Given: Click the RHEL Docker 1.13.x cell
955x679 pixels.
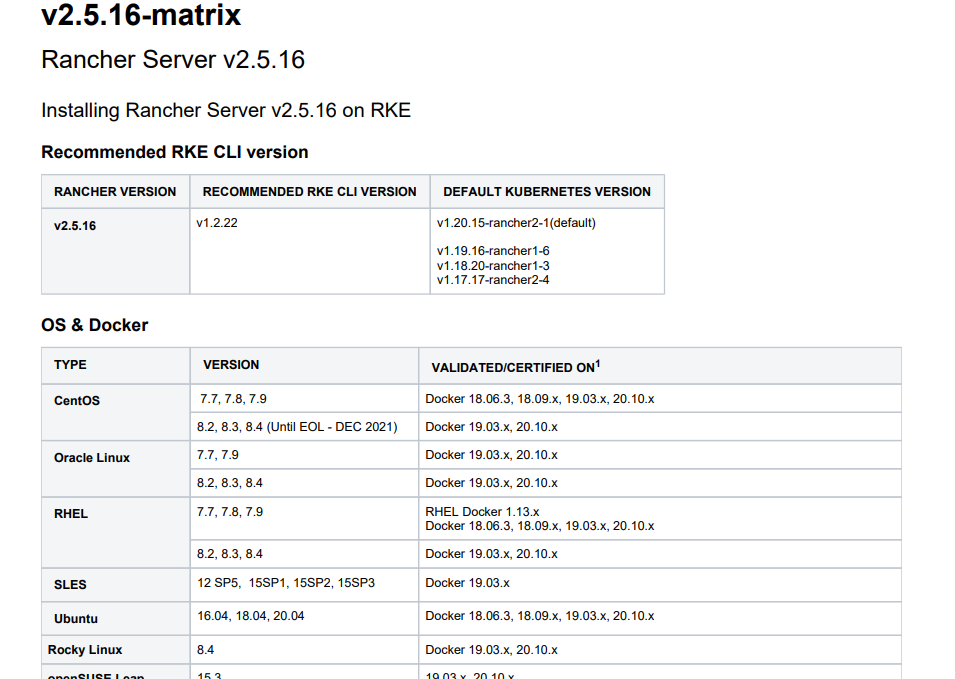Looking at the screenshot, I should pyautogui.click(x=482, y=511).
